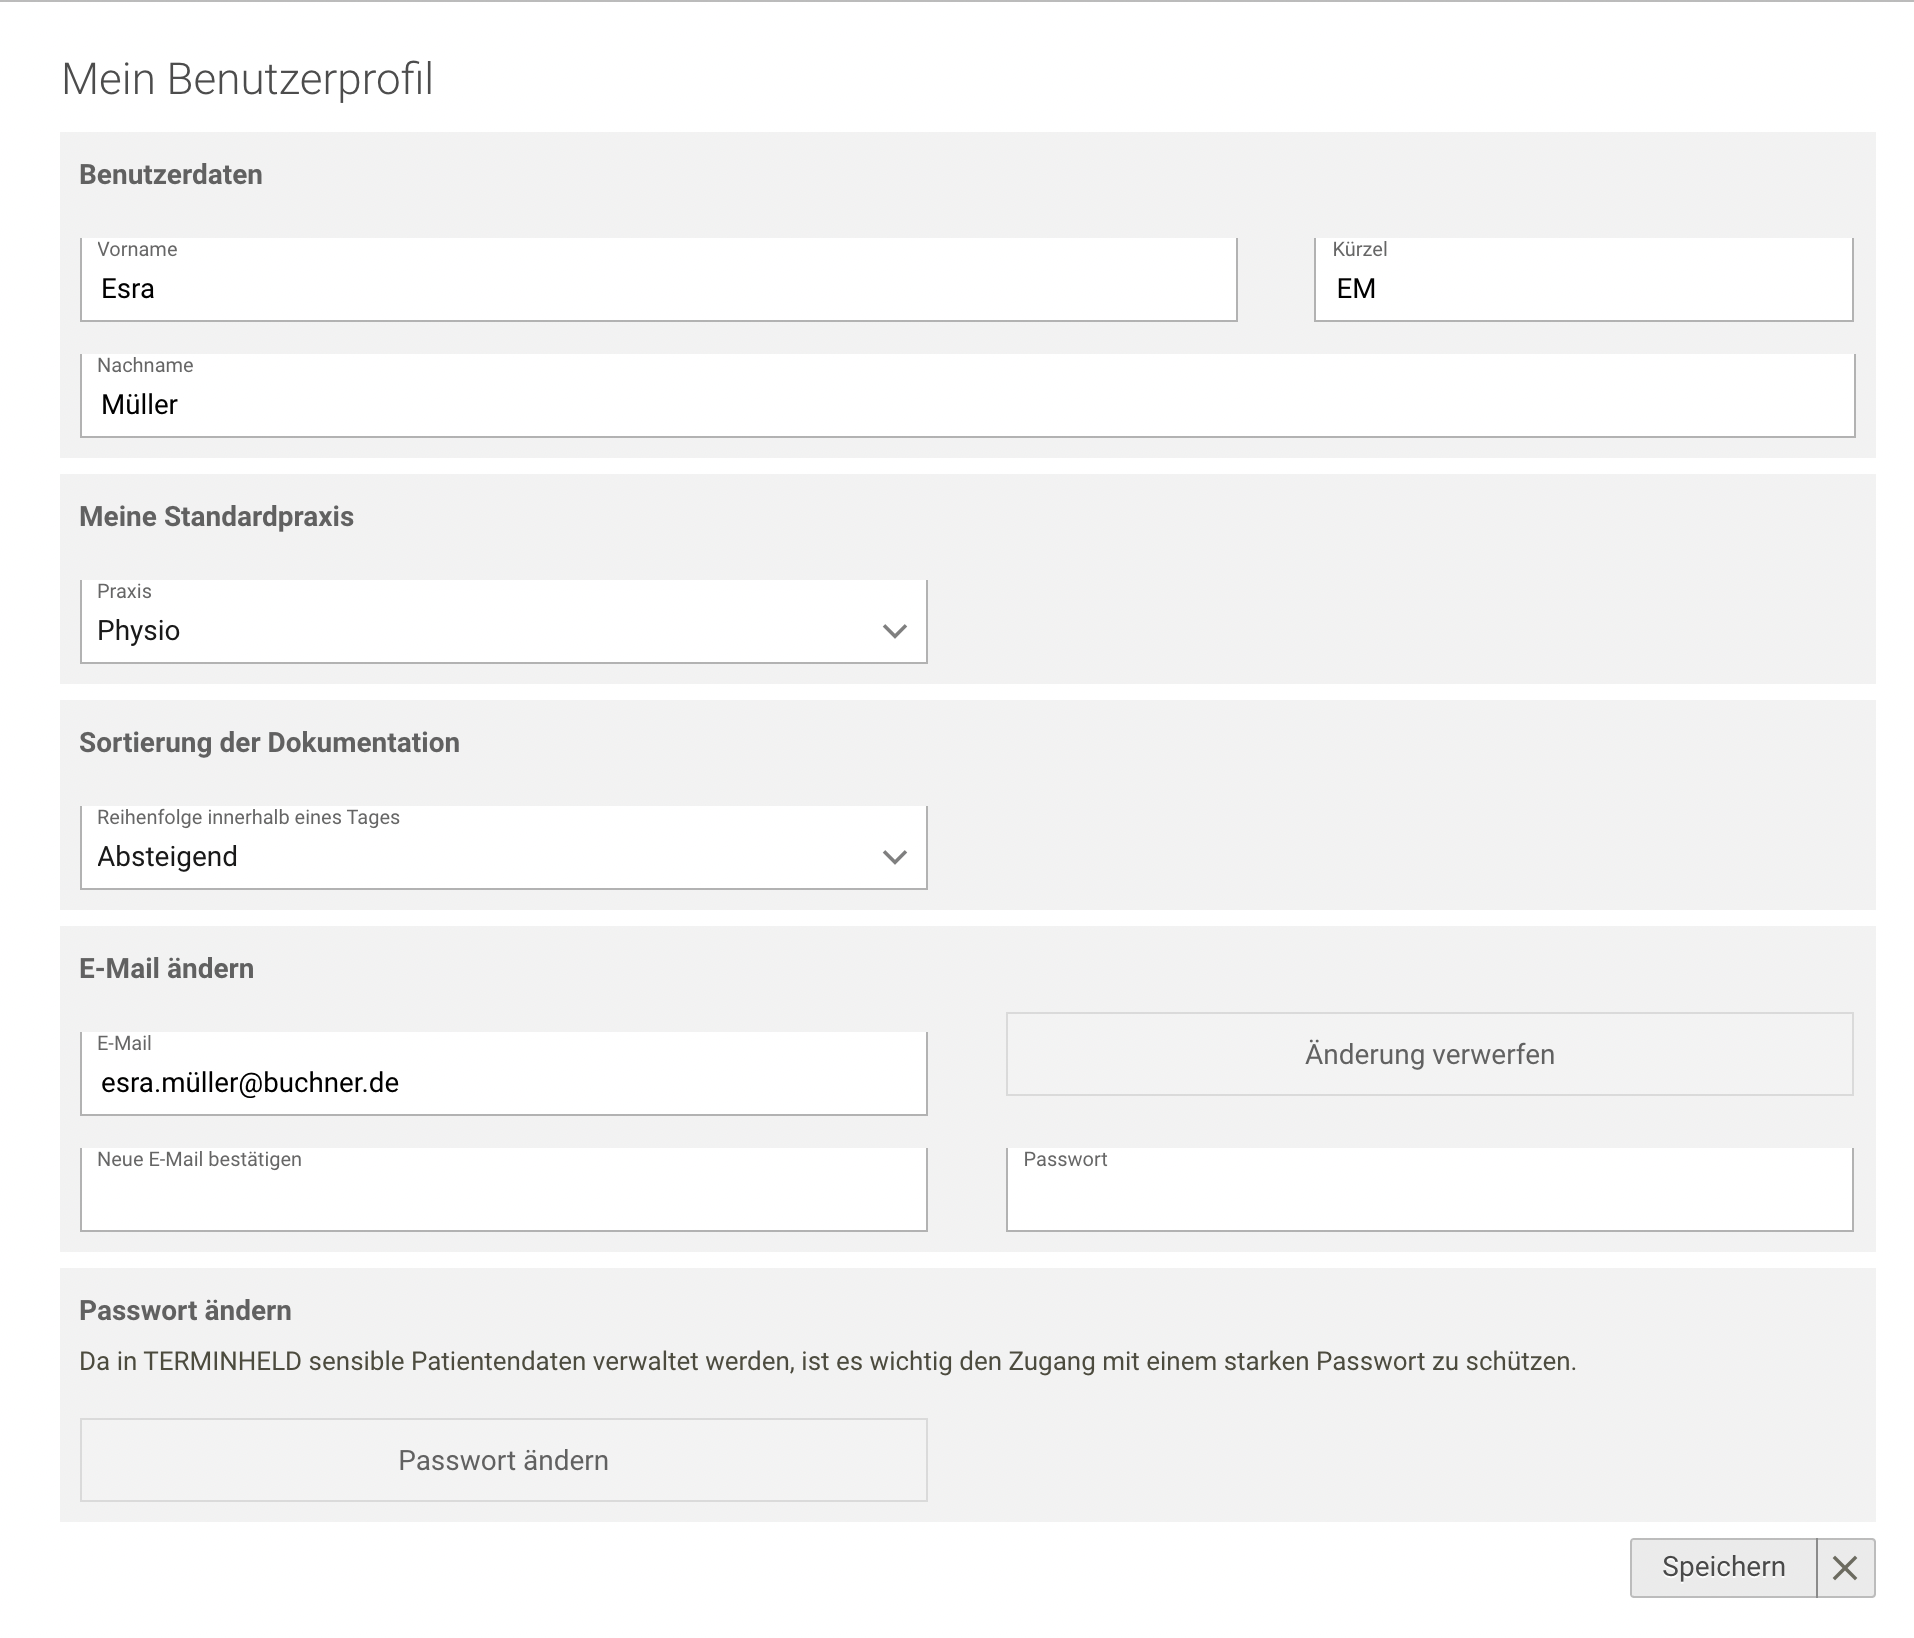Click the E-Mail ändern section heading
The image size is (1914, 1638).
click(x=167, y=967)
